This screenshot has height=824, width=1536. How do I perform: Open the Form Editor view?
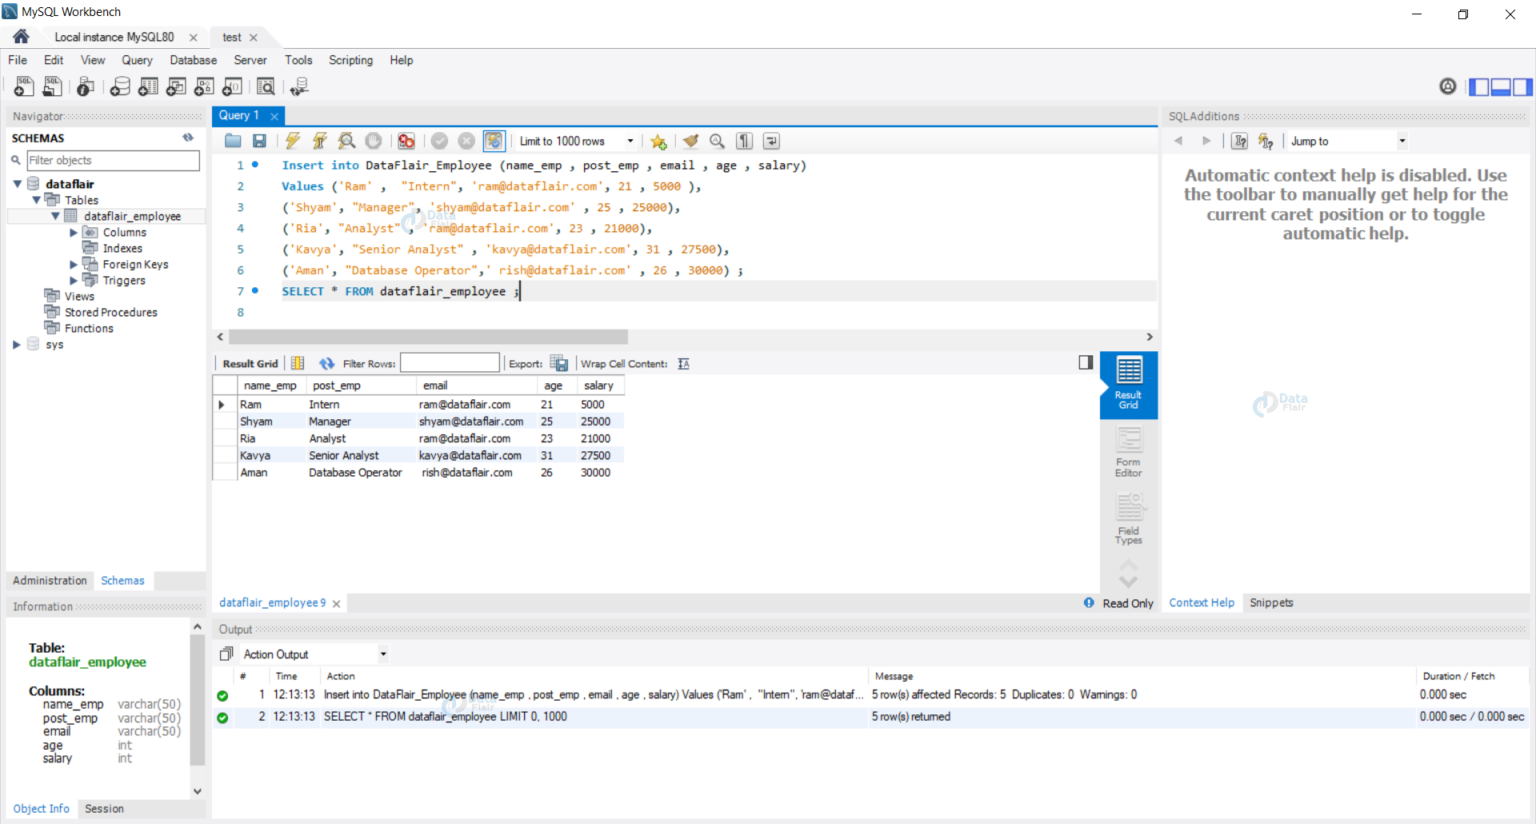coord(1129,452)
